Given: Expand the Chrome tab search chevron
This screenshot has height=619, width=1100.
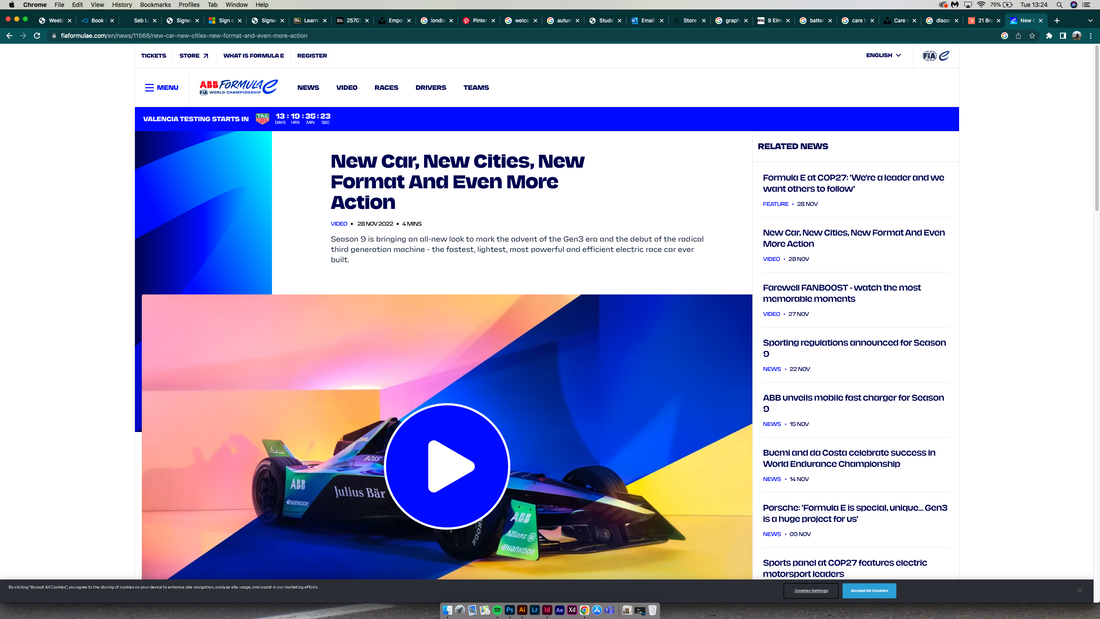Looking at the screenshot, I should [x=1090, y=20].
